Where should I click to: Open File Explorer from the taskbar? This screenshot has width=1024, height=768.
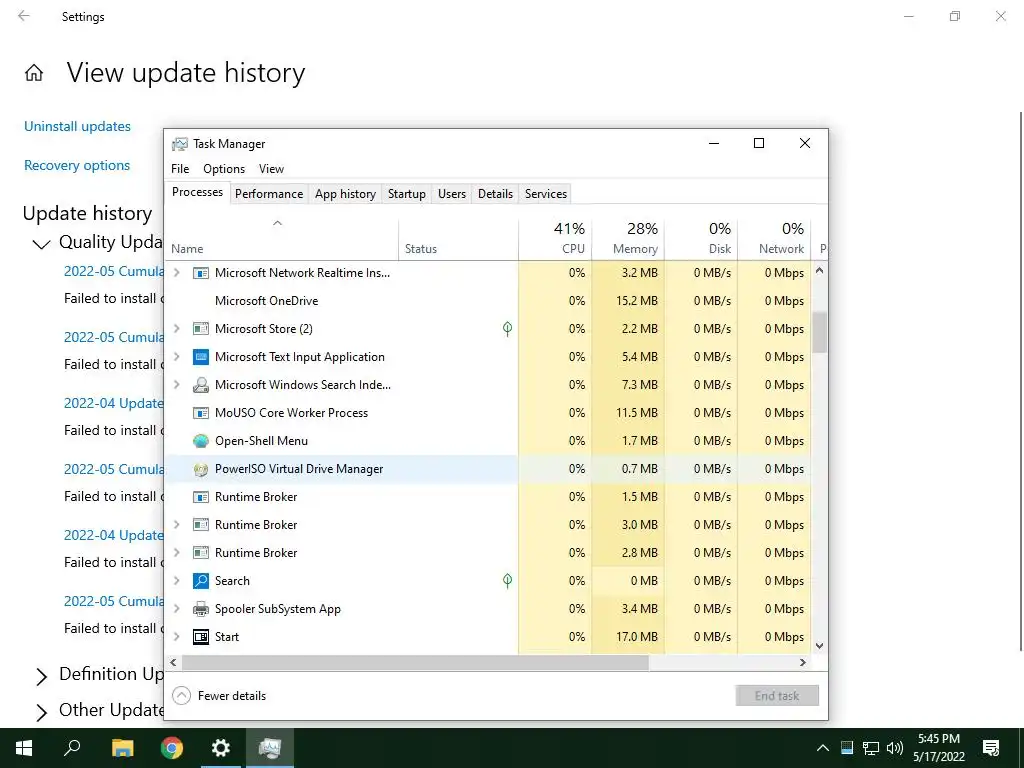click(122, 748)
